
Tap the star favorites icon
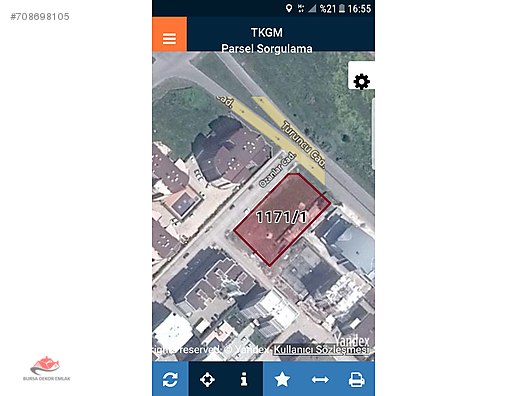click(x=282, y=380)
